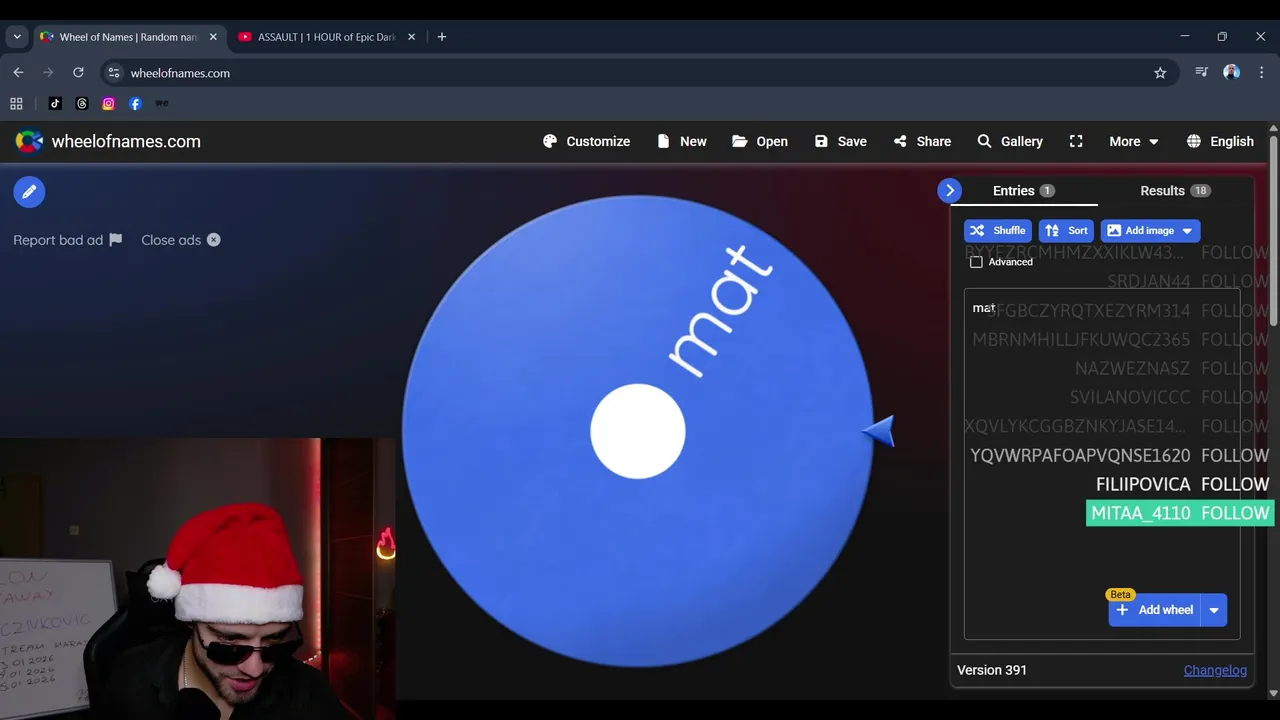Create a New wheel
Viewport: 1280px width, 720px height.
tap(681, 141)
